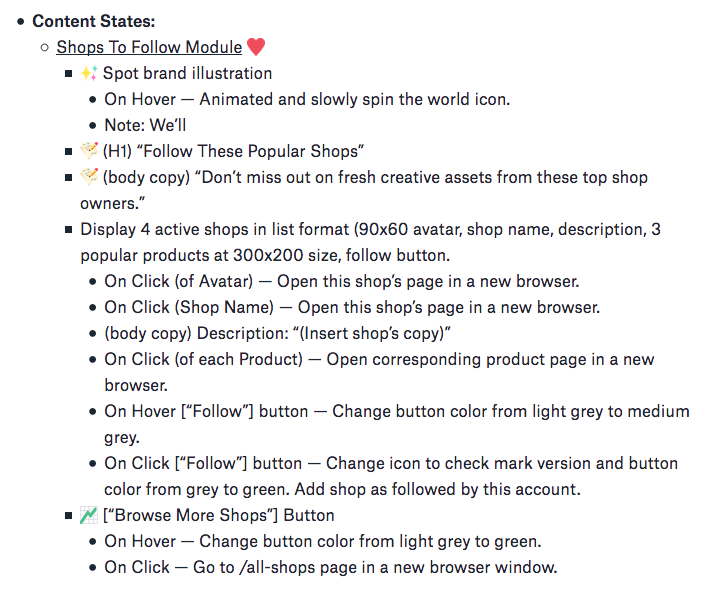
Task: Click the sparkles emoji before Spot brand
Action: [88, 73]
